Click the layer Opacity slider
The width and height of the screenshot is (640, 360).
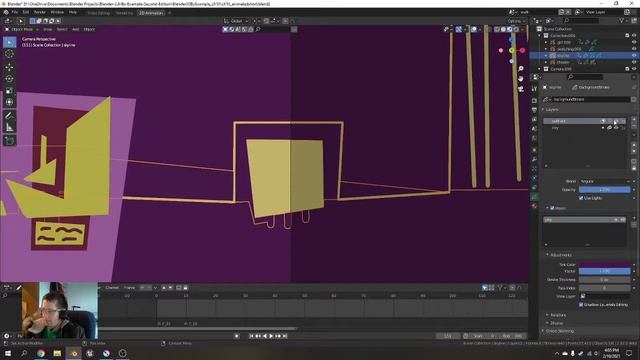click(604, 190)
